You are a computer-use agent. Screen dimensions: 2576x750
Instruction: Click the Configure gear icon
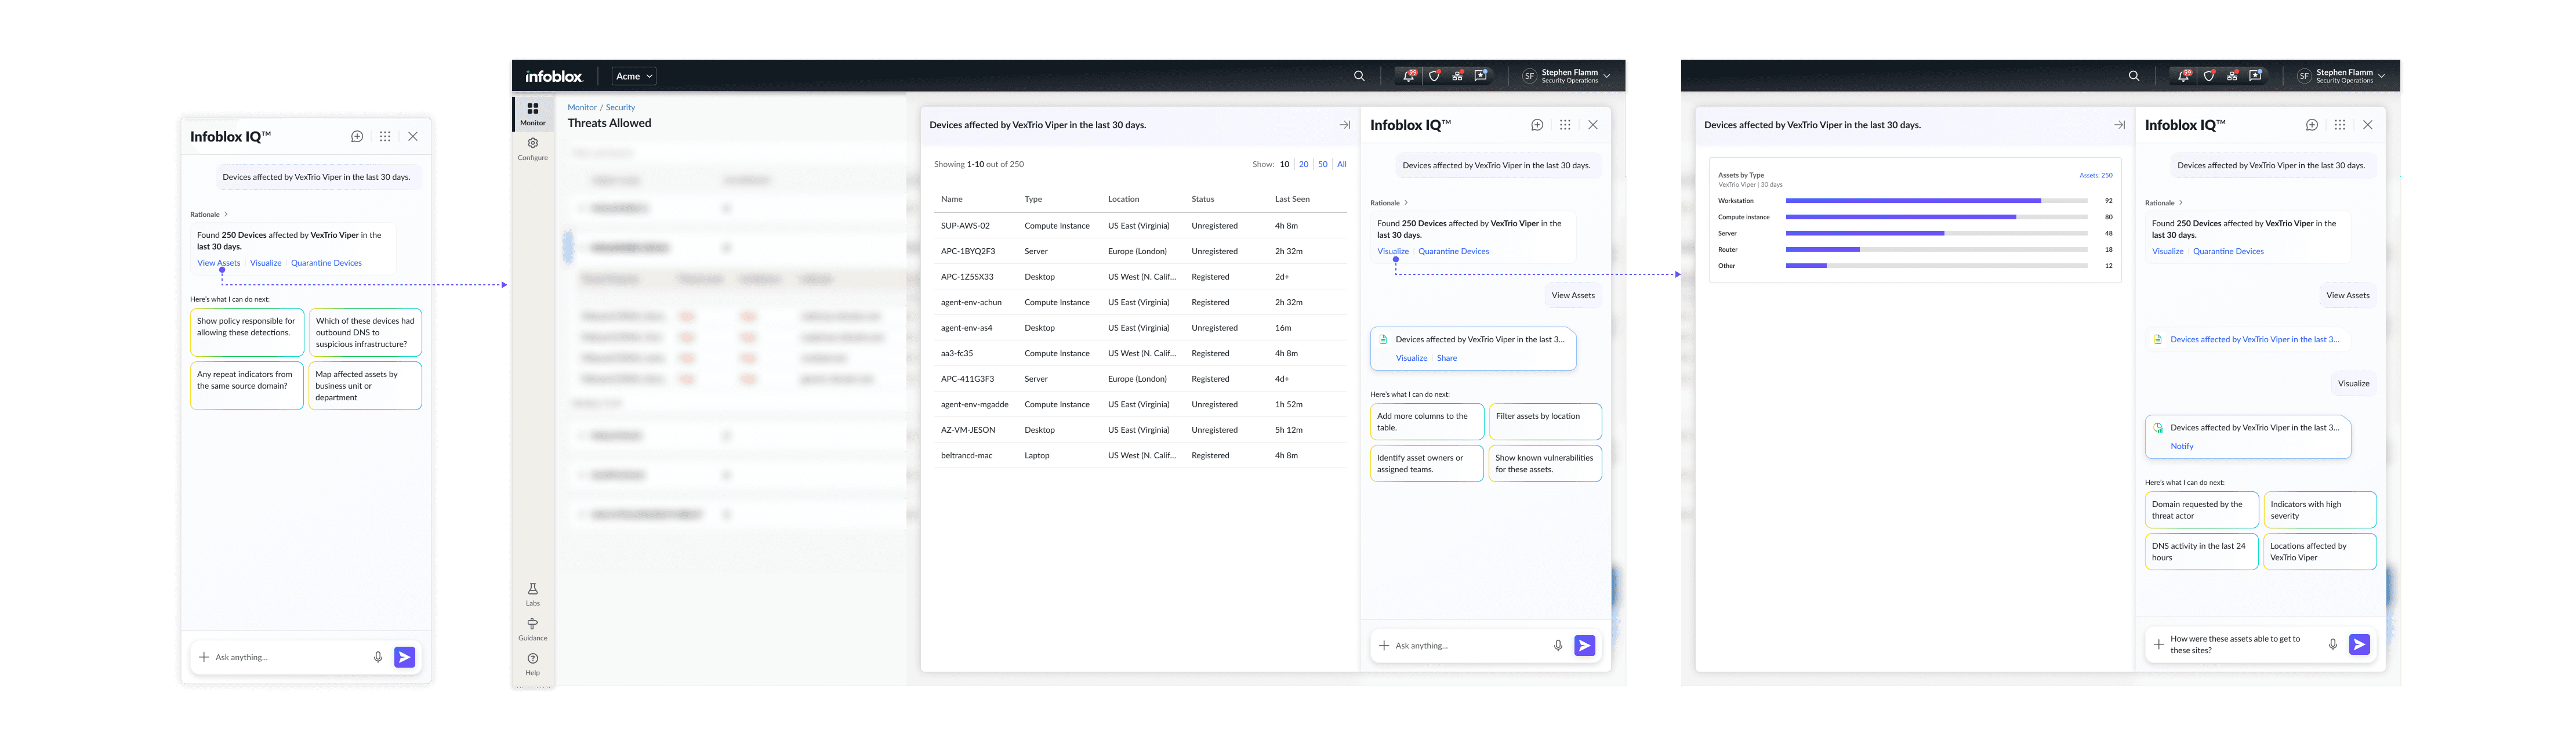532,144
